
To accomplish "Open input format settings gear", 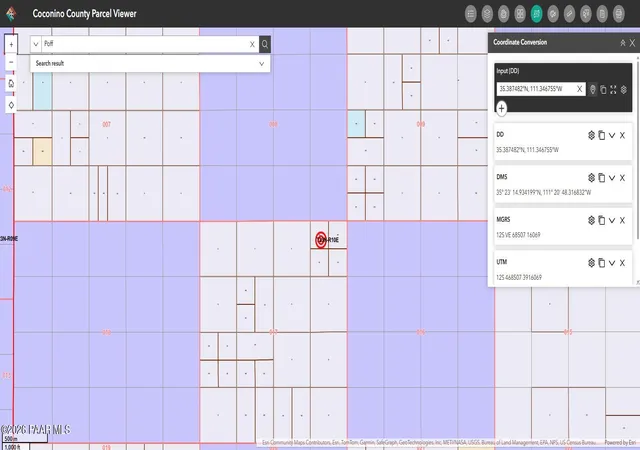I will [624, 89].
